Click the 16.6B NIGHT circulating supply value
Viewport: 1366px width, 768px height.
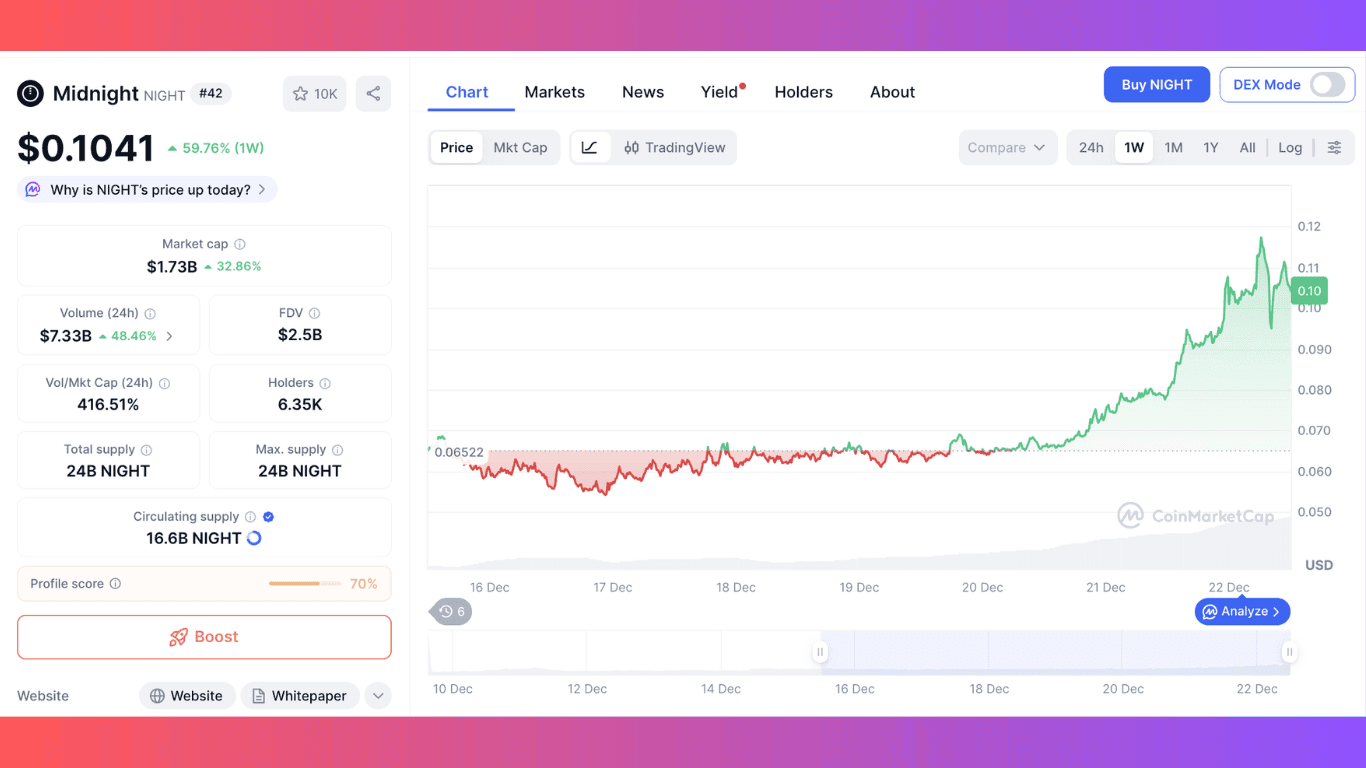click(x=194, y=538)
